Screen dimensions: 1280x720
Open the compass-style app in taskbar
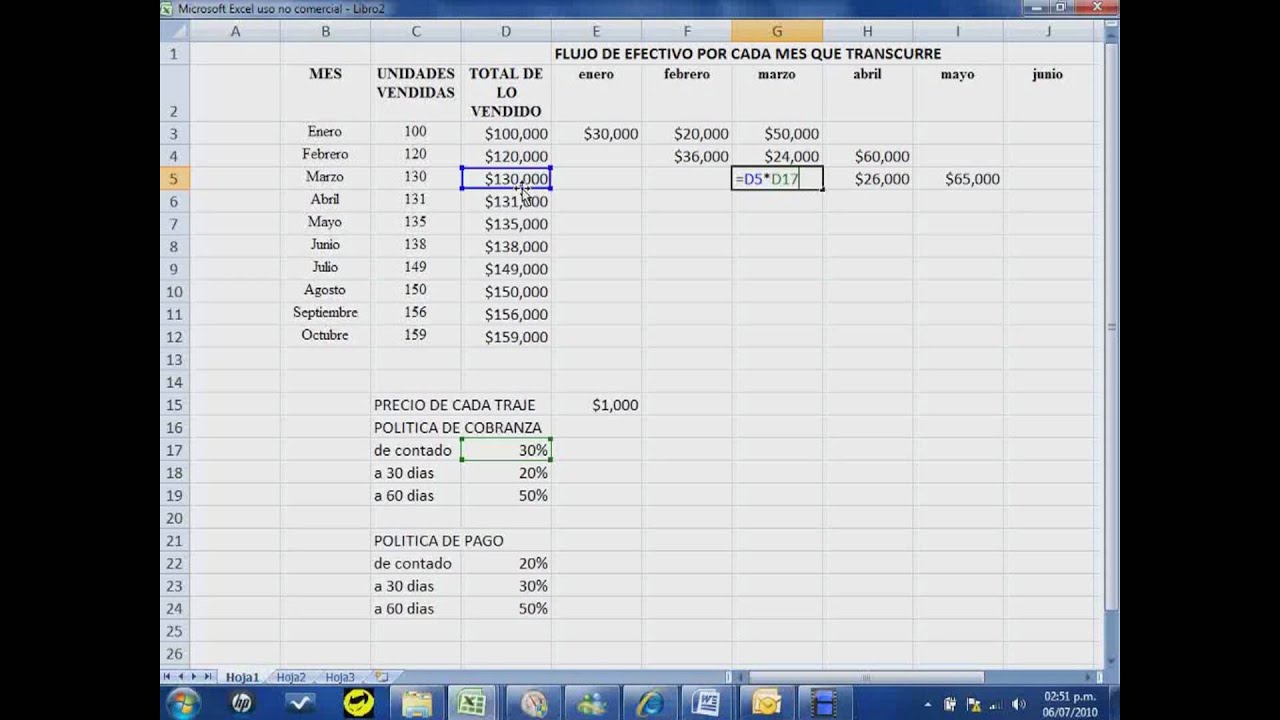point(533,704)
